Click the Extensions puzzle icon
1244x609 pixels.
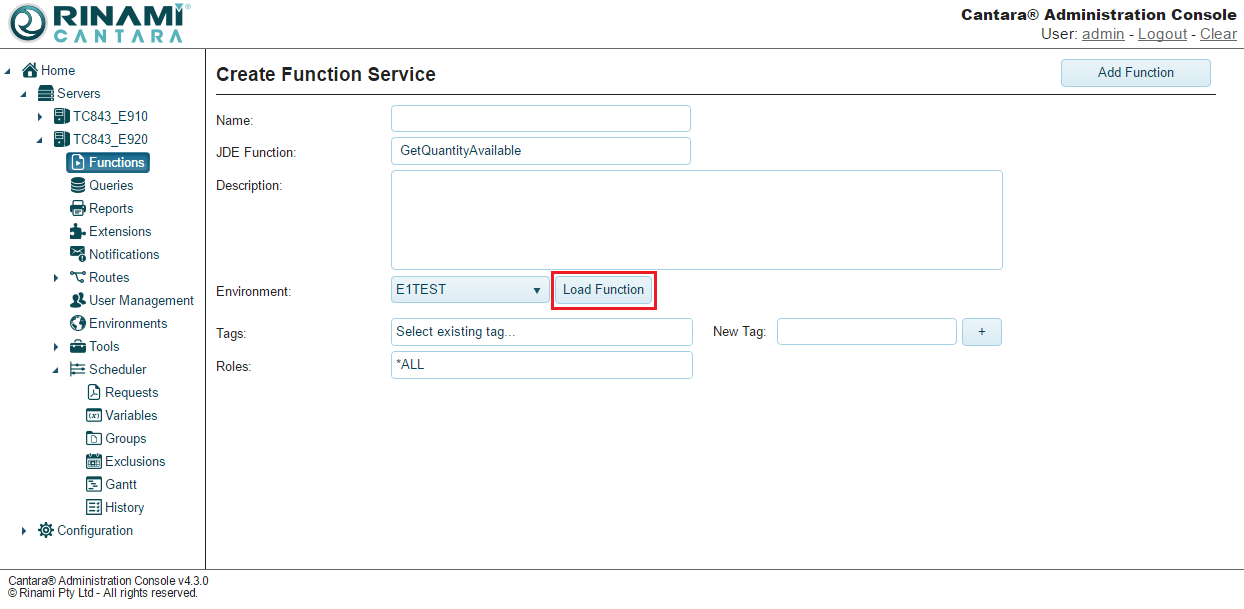(78, 231)
